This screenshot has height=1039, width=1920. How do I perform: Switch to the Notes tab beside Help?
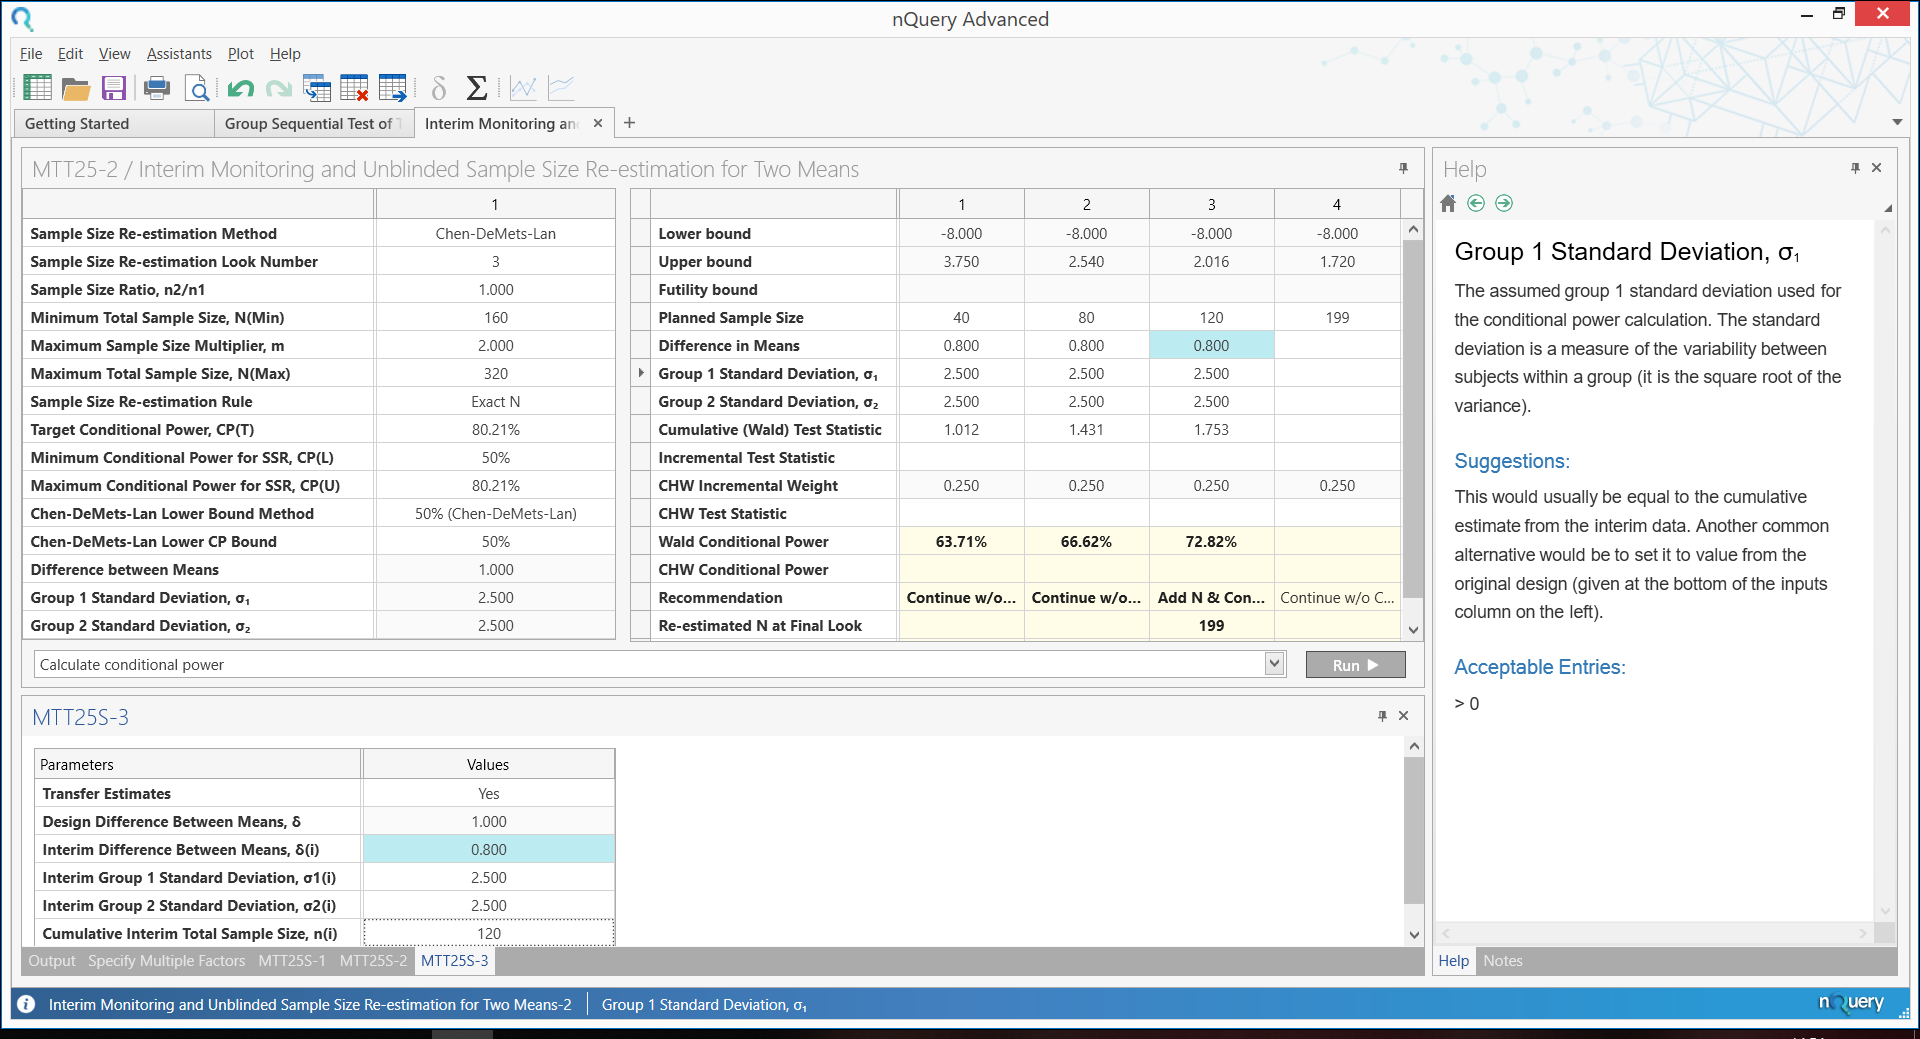(x=1502, y=961)
